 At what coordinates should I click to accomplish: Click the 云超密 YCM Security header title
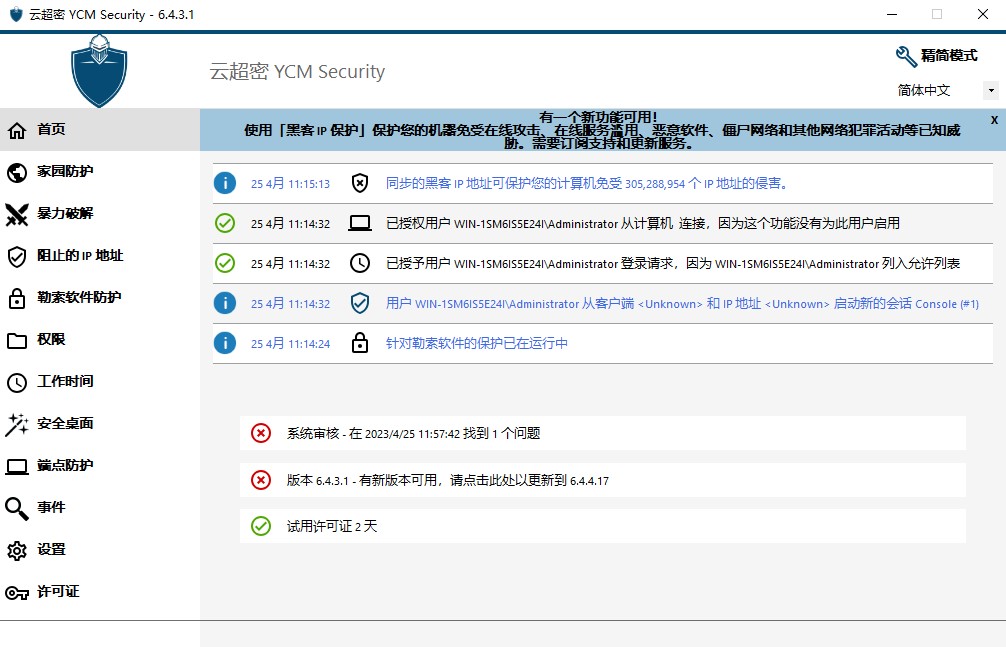tap(297, 71)
